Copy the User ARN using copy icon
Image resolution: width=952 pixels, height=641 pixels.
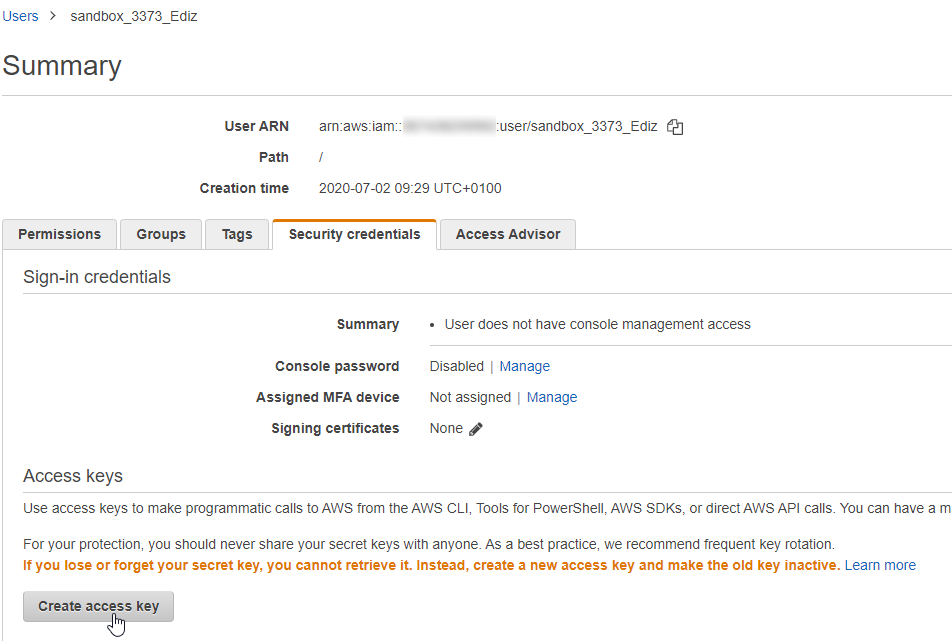[x=675, y=127]
